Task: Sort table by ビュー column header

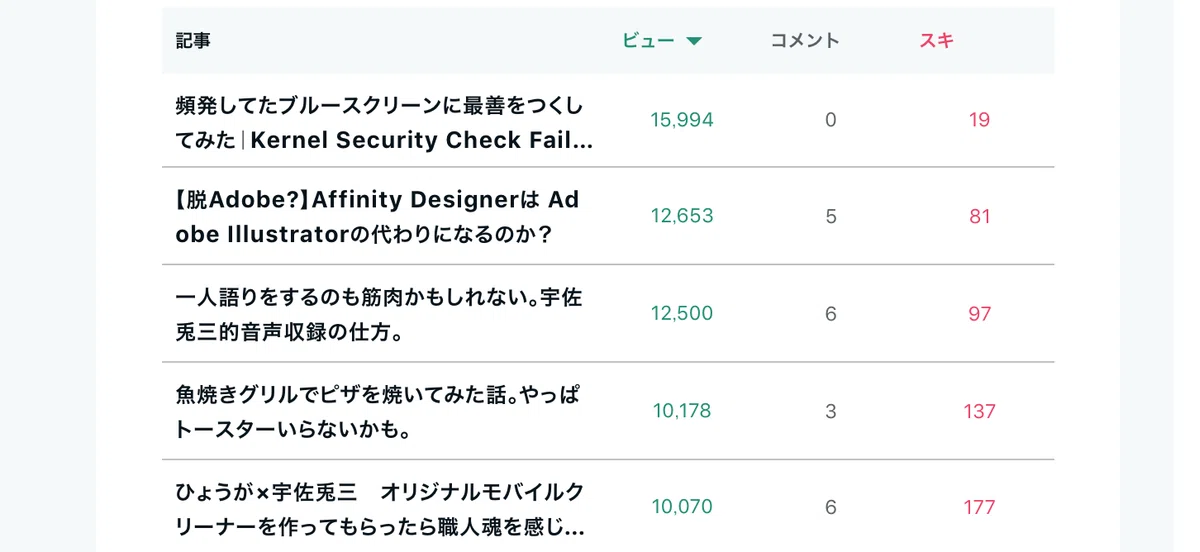Action: point(662,41)
